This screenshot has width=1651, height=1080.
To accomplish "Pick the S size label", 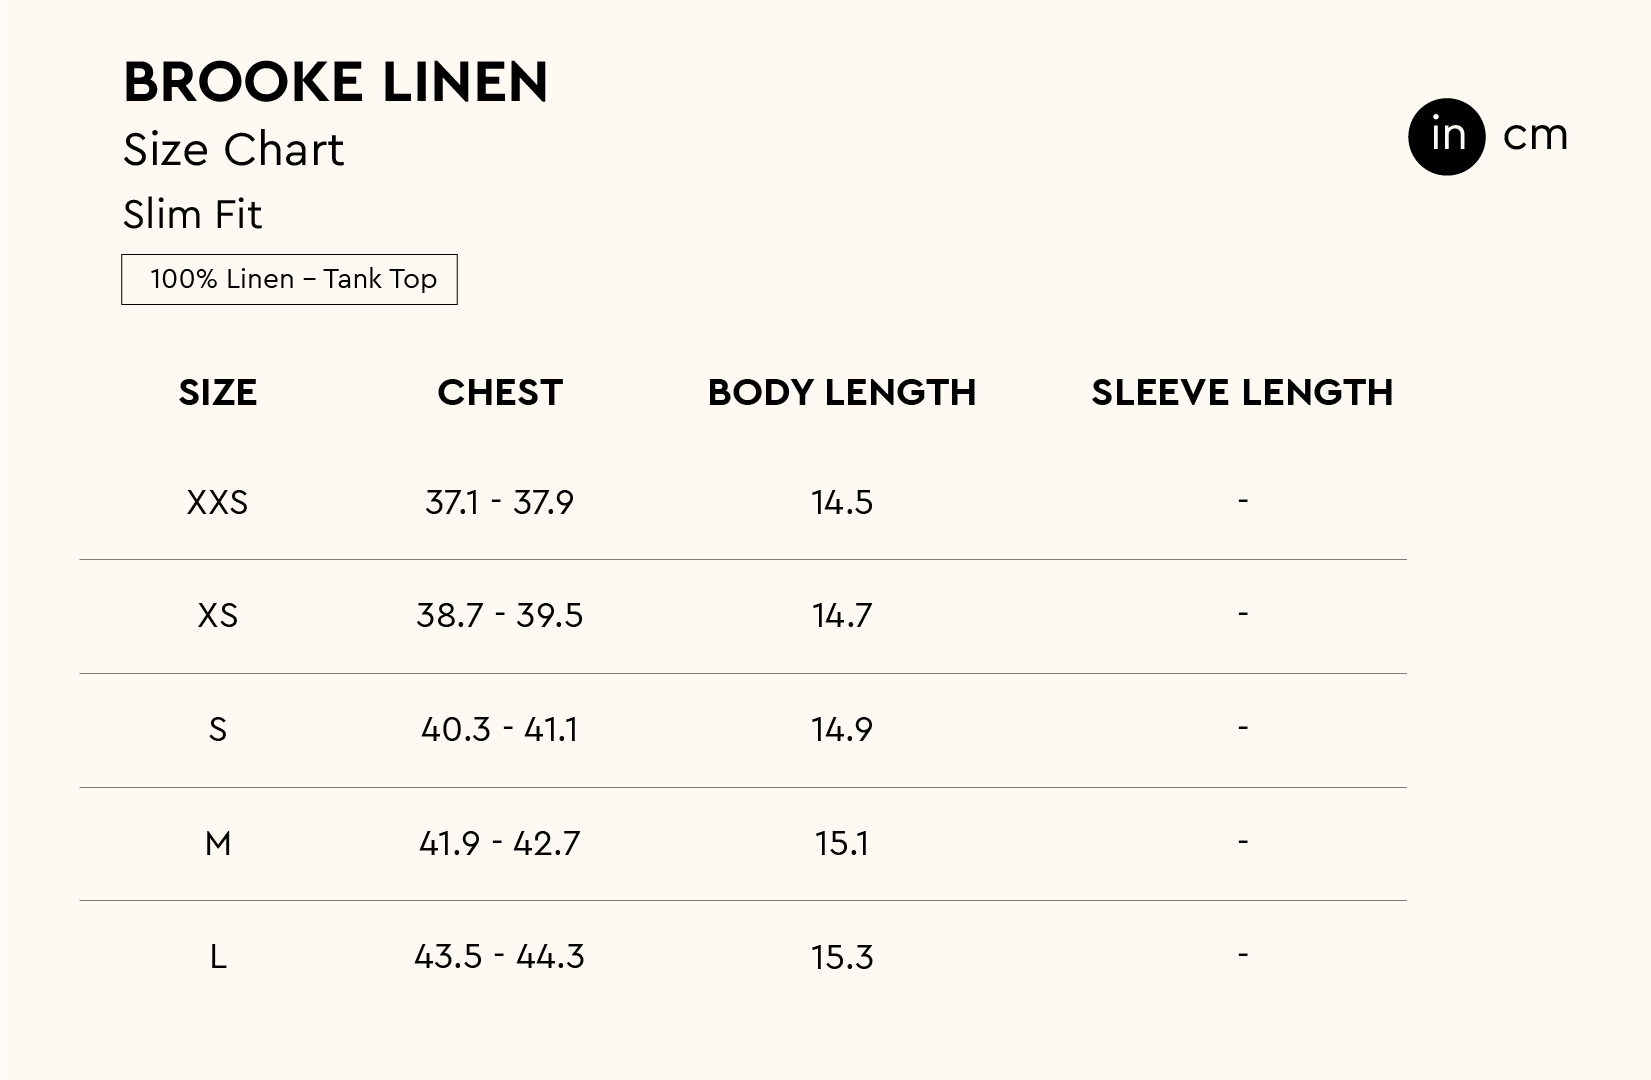I will pyautogui.click(x=217, y=729).
